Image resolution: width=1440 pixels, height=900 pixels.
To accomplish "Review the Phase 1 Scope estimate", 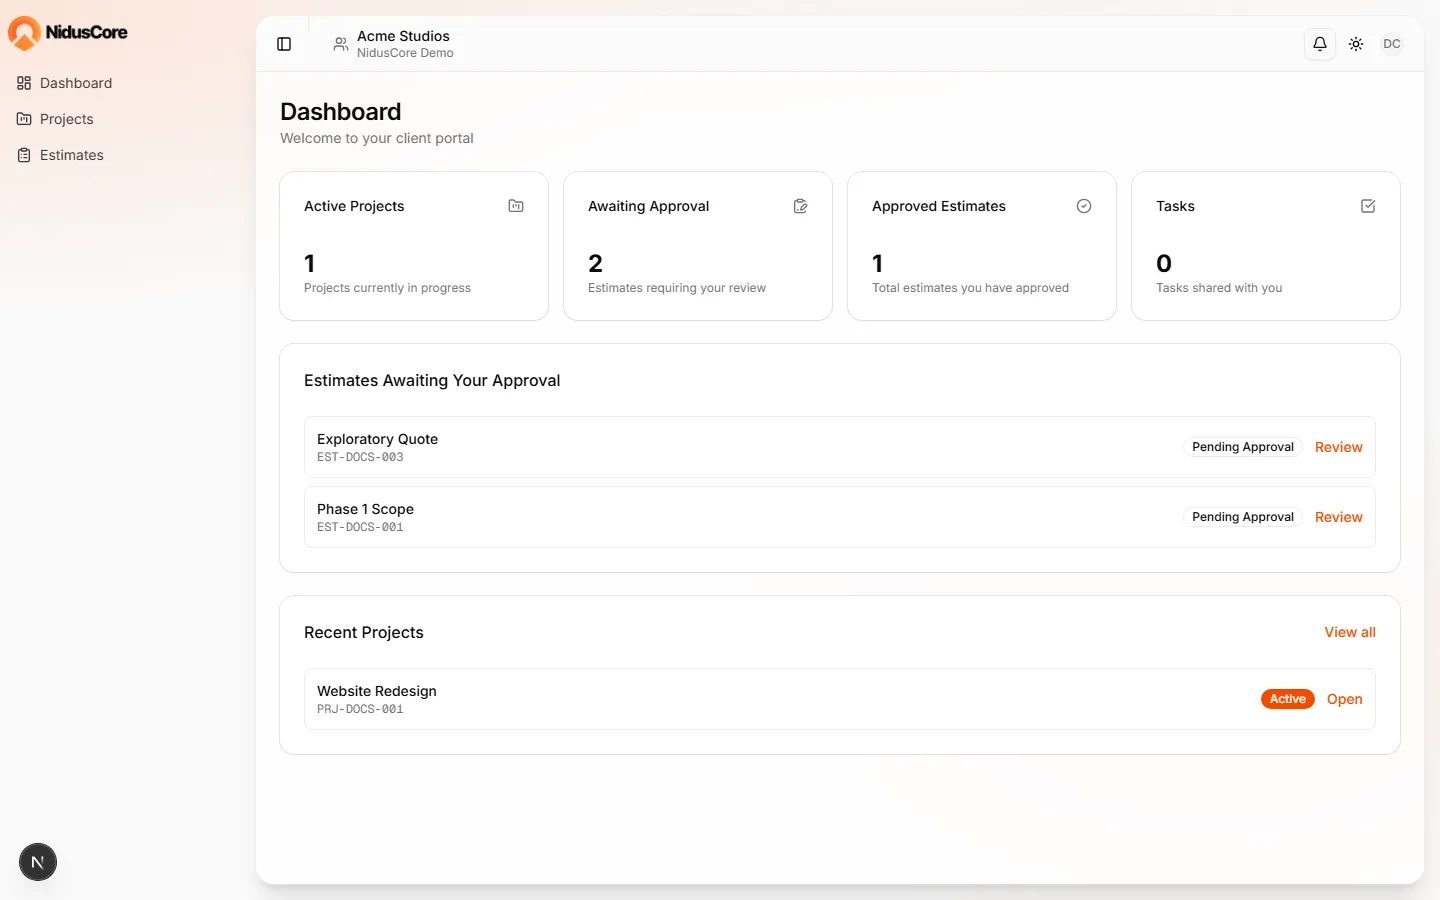I will click(1338, 517).
